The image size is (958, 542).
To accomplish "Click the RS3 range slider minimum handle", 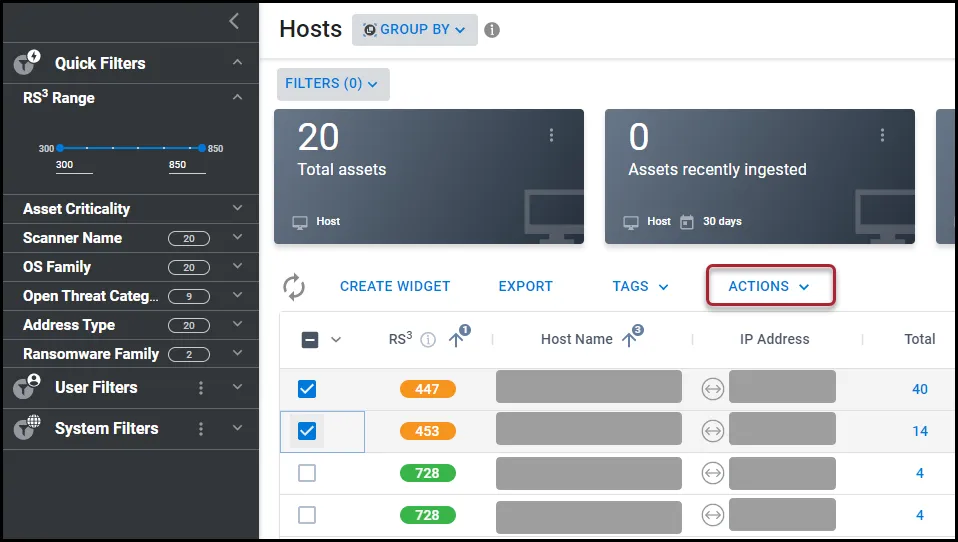I will pos(60,148).
